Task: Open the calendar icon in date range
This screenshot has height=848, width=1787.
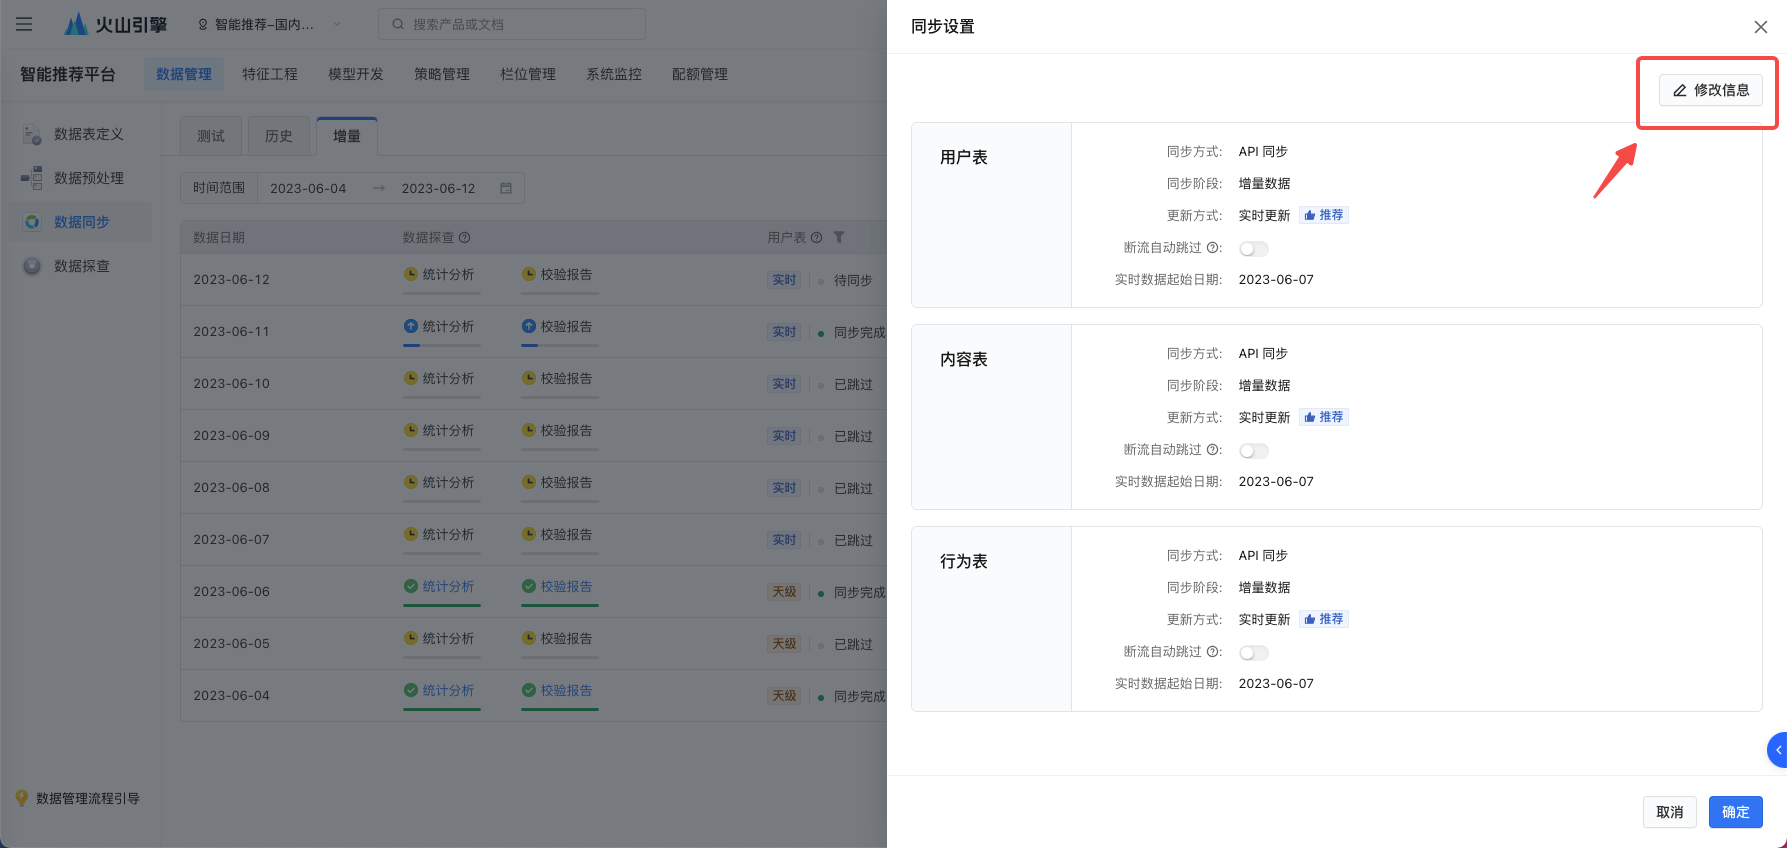Action: point(506,188)
